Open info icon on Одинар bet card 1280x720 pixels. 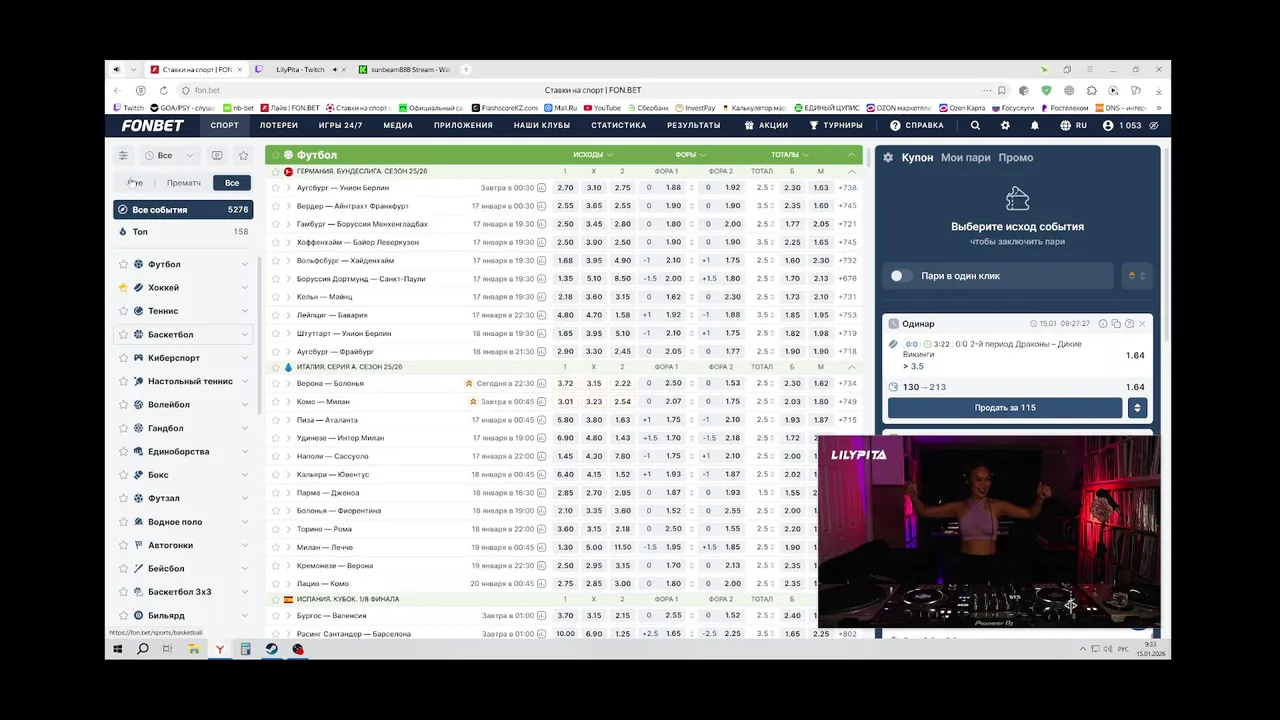click(1103, 324)
